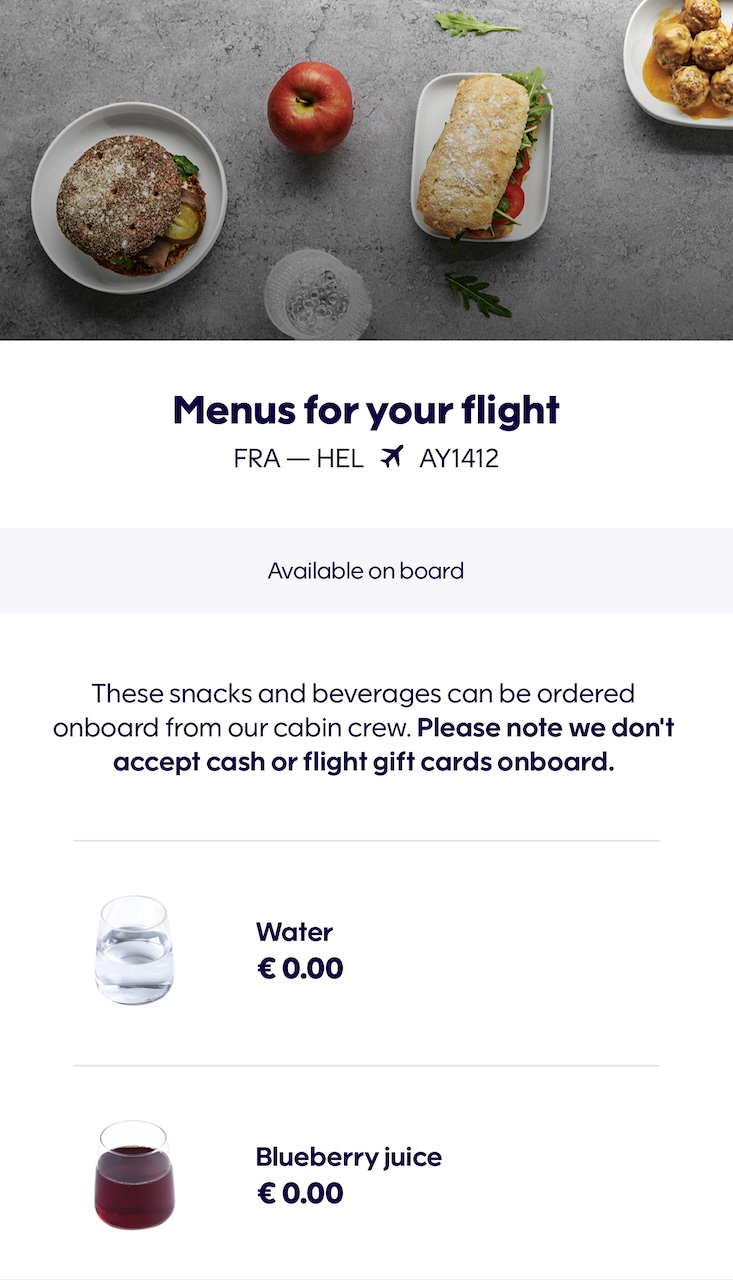
Task: Click the red apple in header photo
Action: point(310,108)
